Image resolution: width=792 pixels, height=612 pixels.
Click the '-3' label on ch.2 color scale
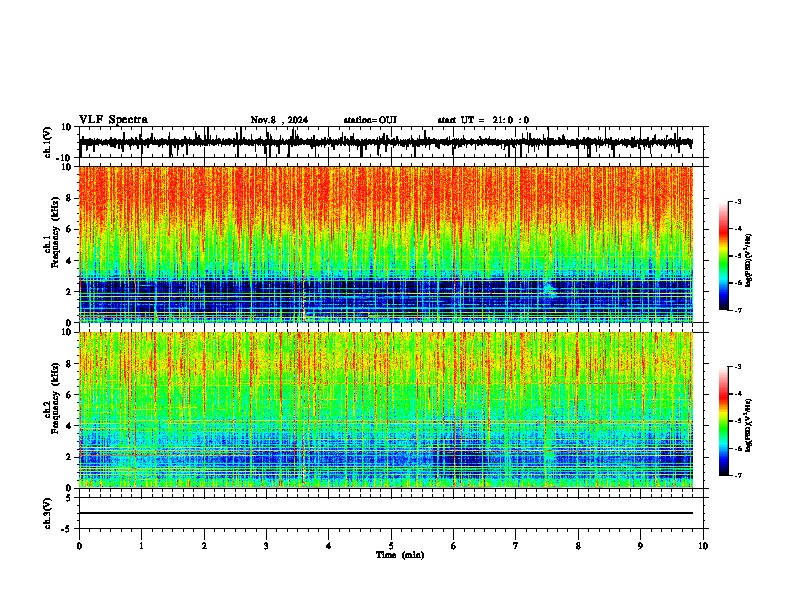click(737, 367)
